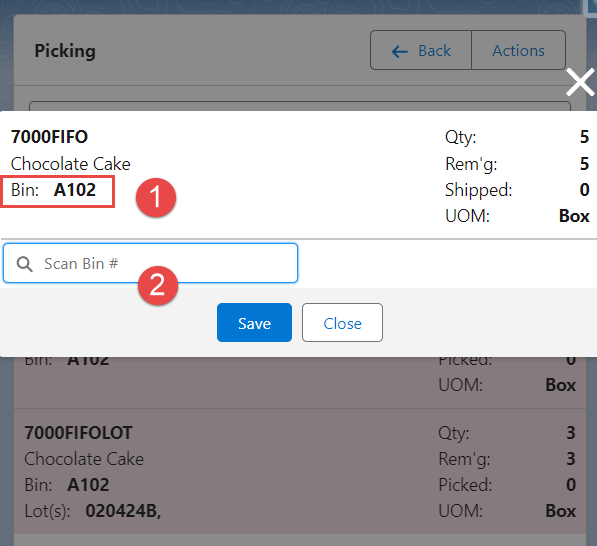Click the UOM Box value in dialog
The height and width of the screenshot is (546, 597).
[574, 216]
